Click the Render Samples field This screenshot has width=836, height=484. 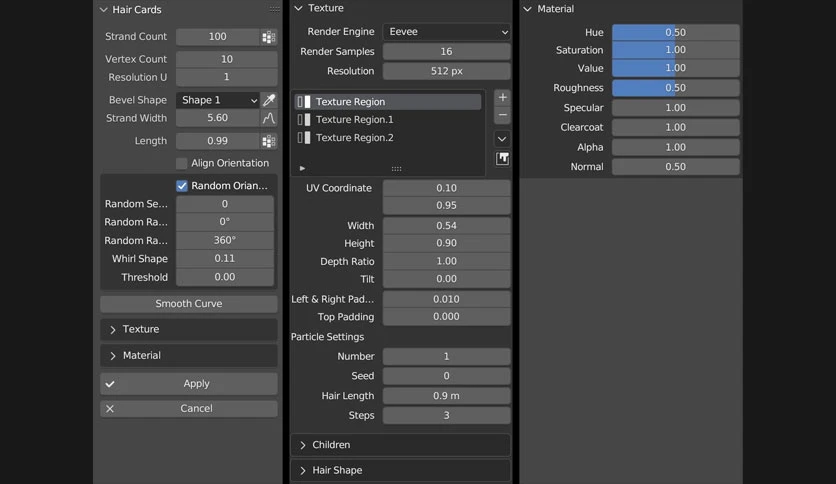(446, 52)
